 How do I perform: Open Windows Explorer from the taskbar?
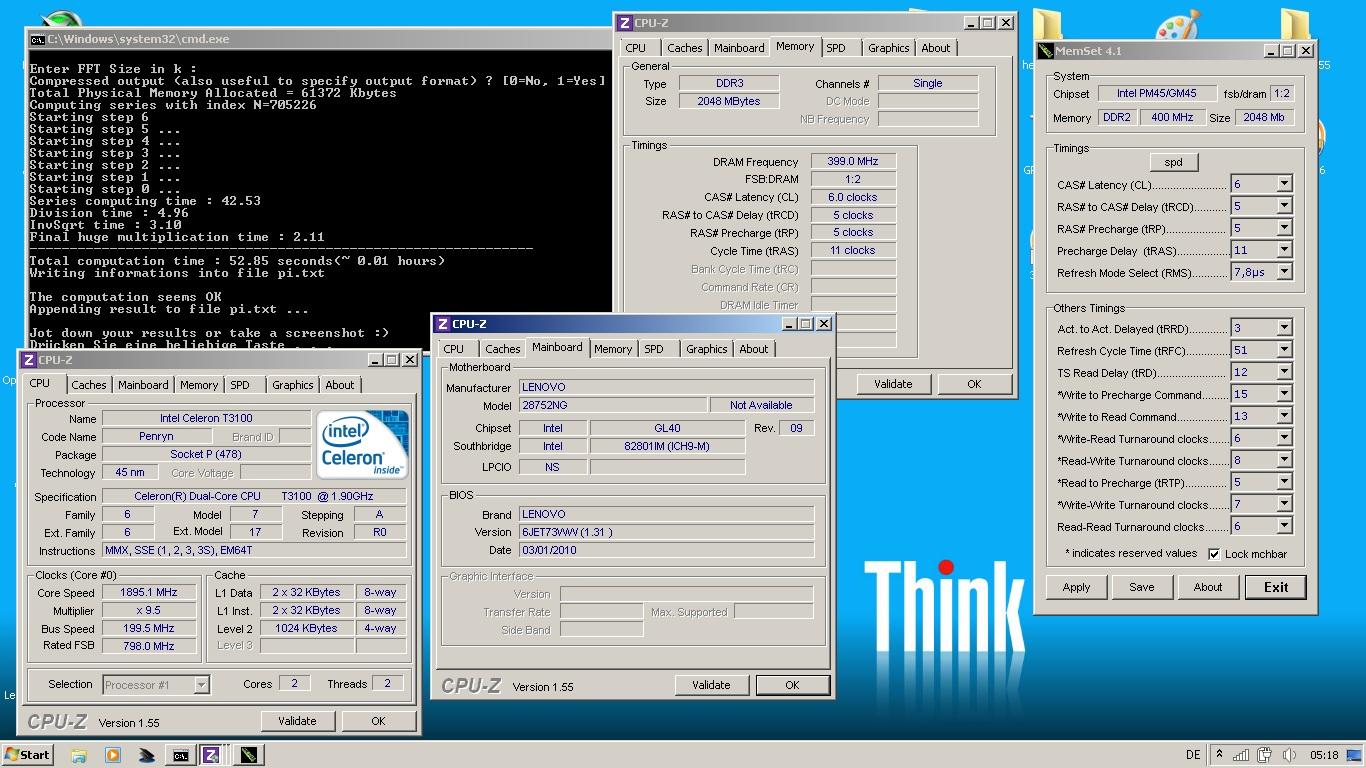[x=79, y=755]
